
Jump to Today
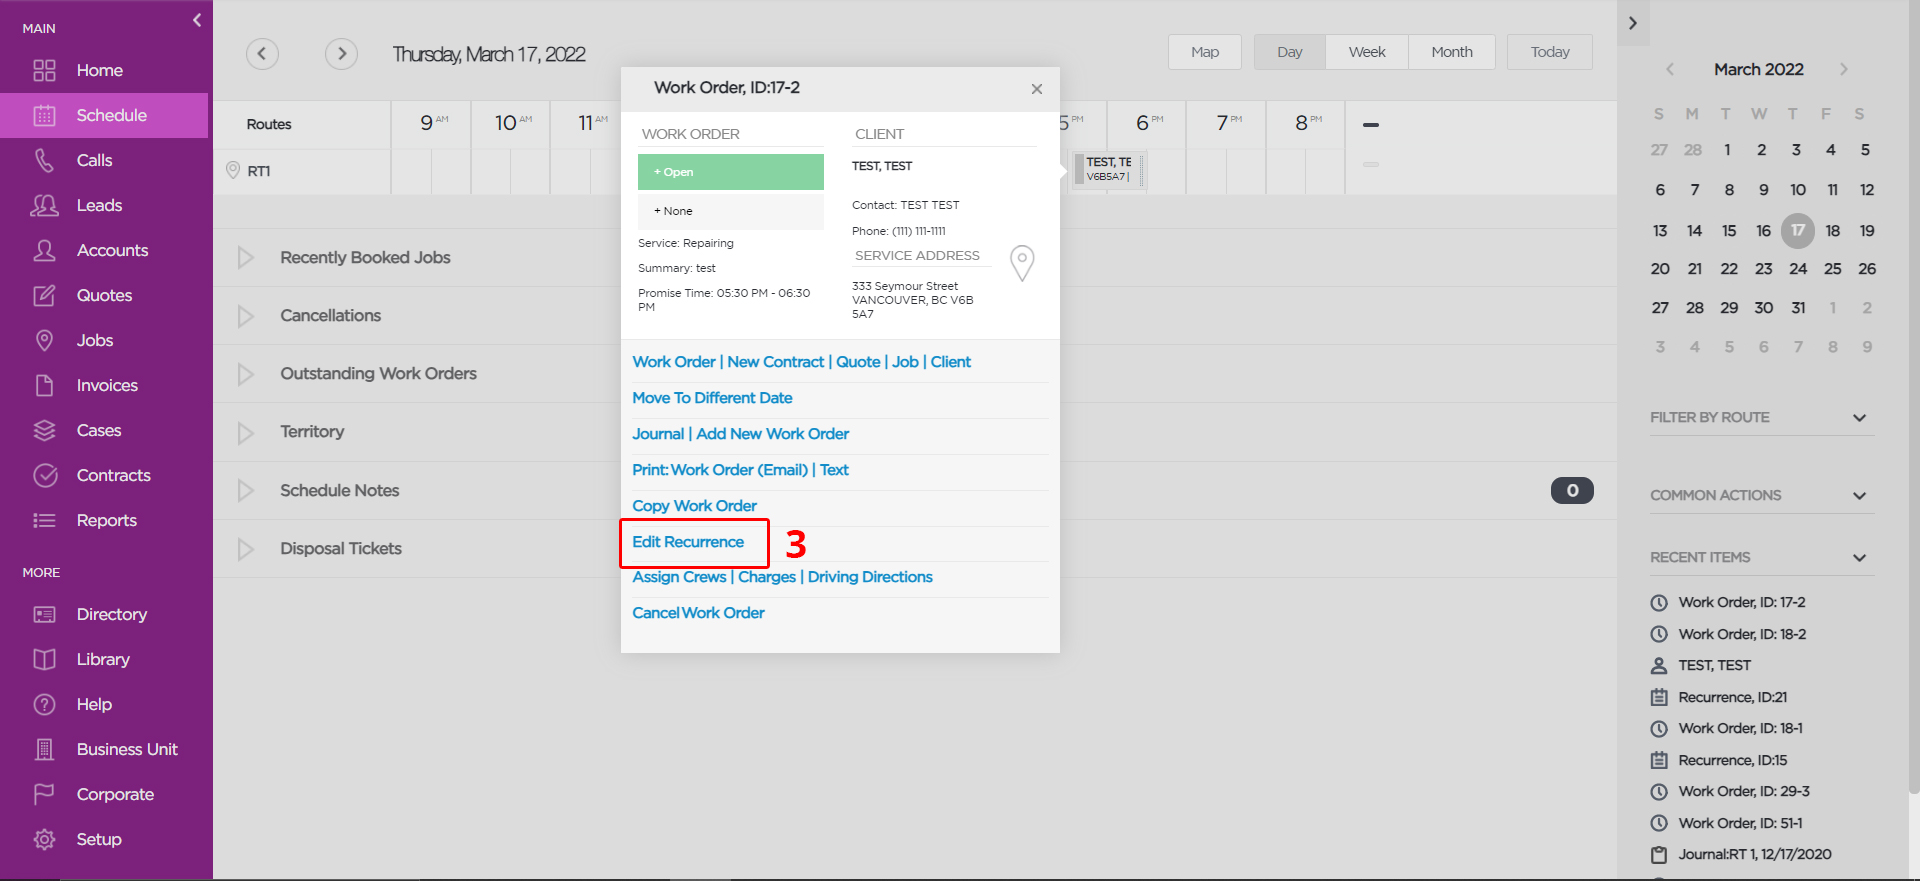coord(1550,52)
